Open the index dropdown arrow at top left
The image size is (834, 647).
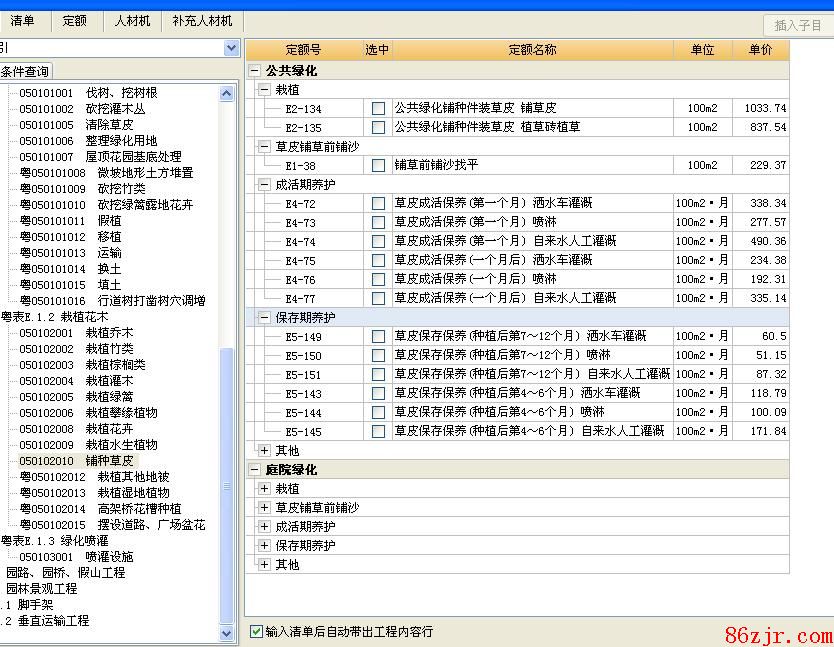pos(232,48)
